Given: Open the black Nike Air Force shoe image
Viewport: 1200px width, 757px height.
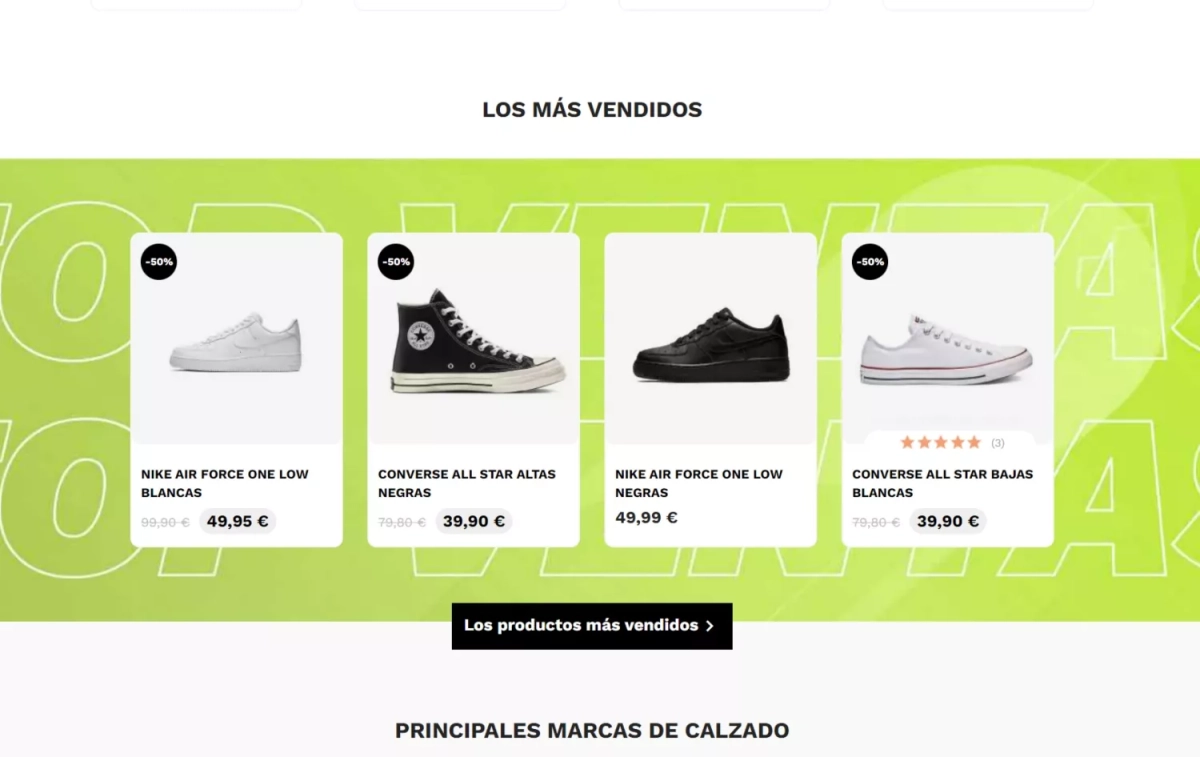Looking at the screenshot, I should pyautogui.click(x=711, y=345).
